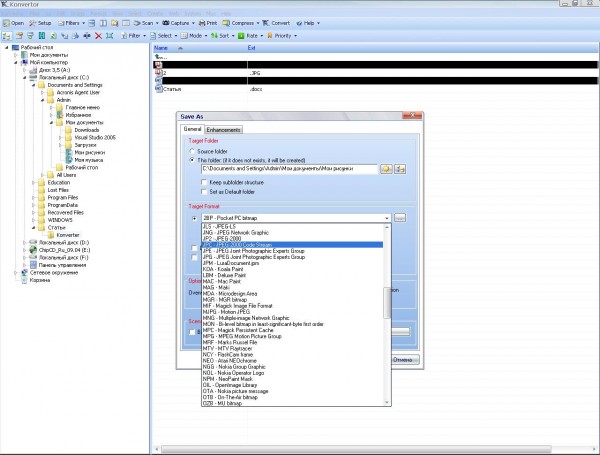Expand the WINDOWS folder
Image resolution: width=600 pixels, height=455 pixels.
click(33, 220)
